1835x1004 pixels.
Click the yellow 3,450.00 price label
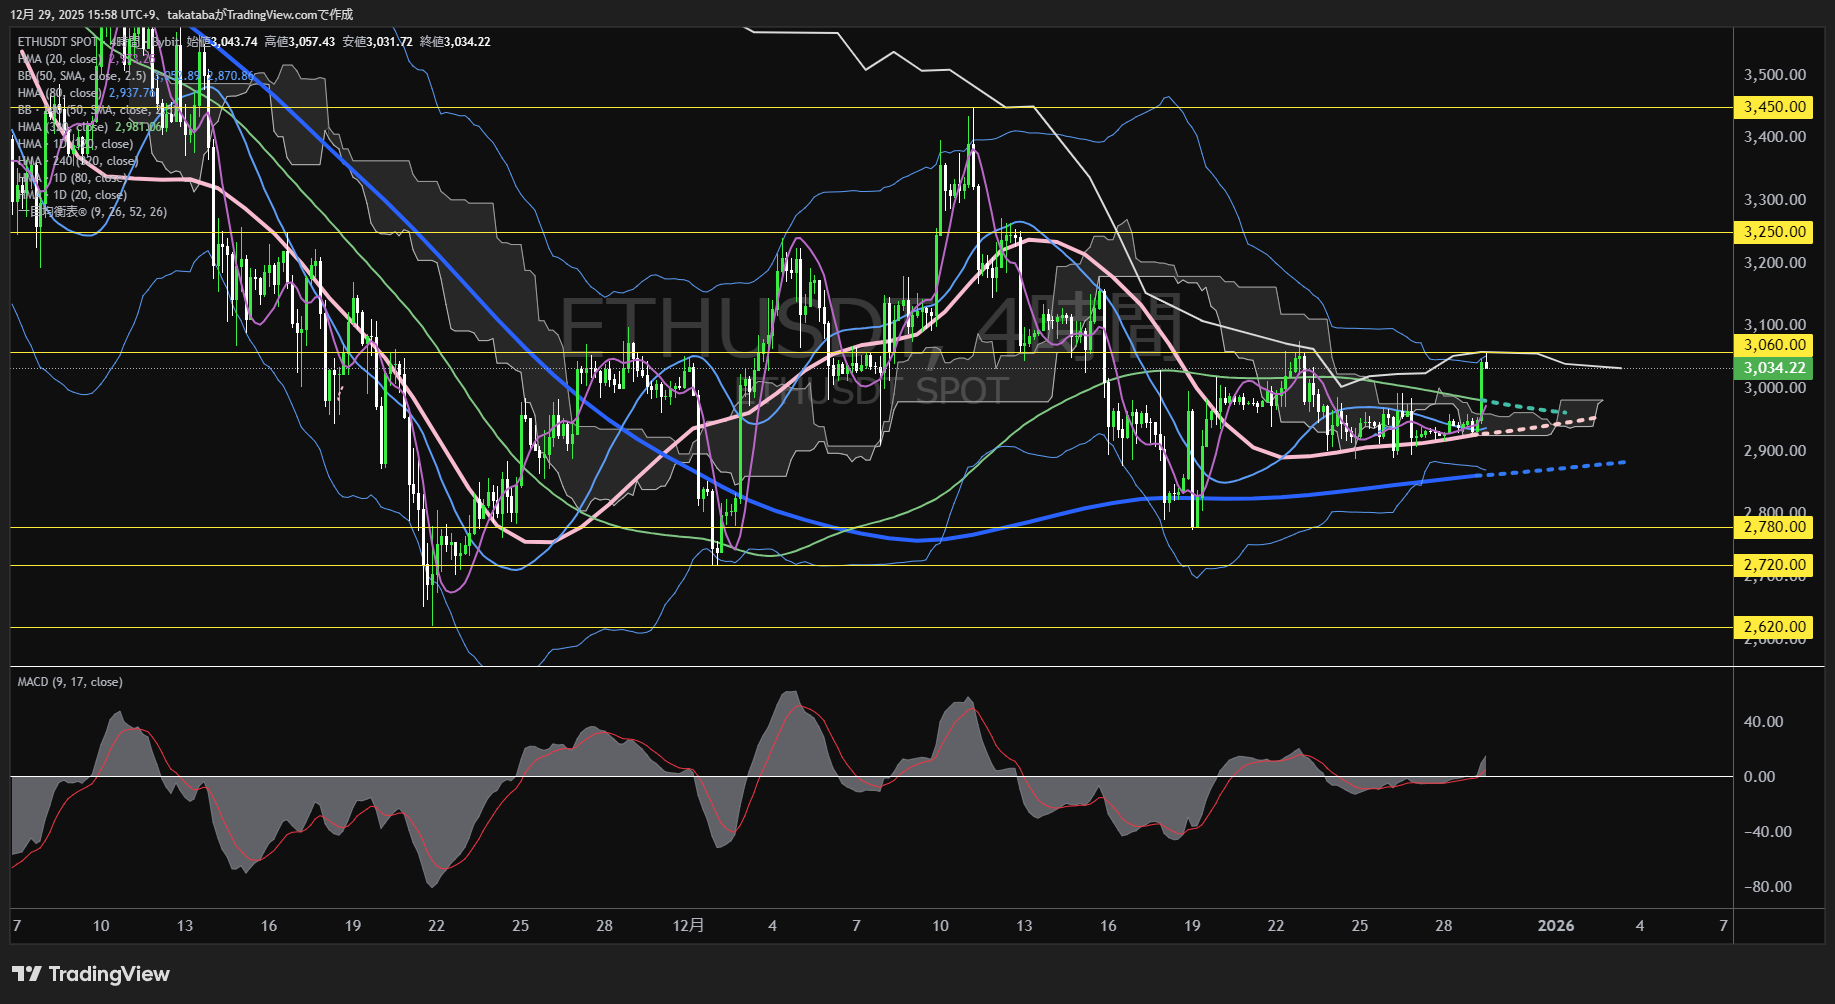[1775, 107]
